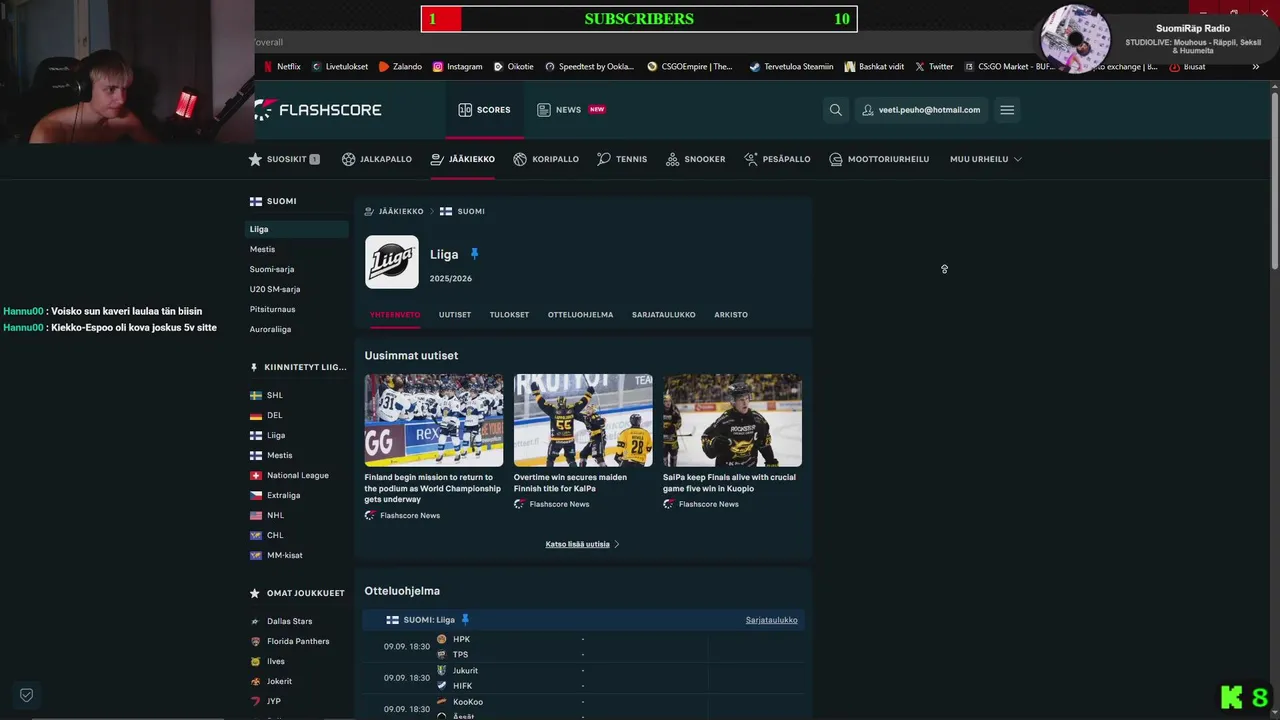Open the Otteluohjelma tab
Screen dimensions: 1280x720
click(580, 315)
